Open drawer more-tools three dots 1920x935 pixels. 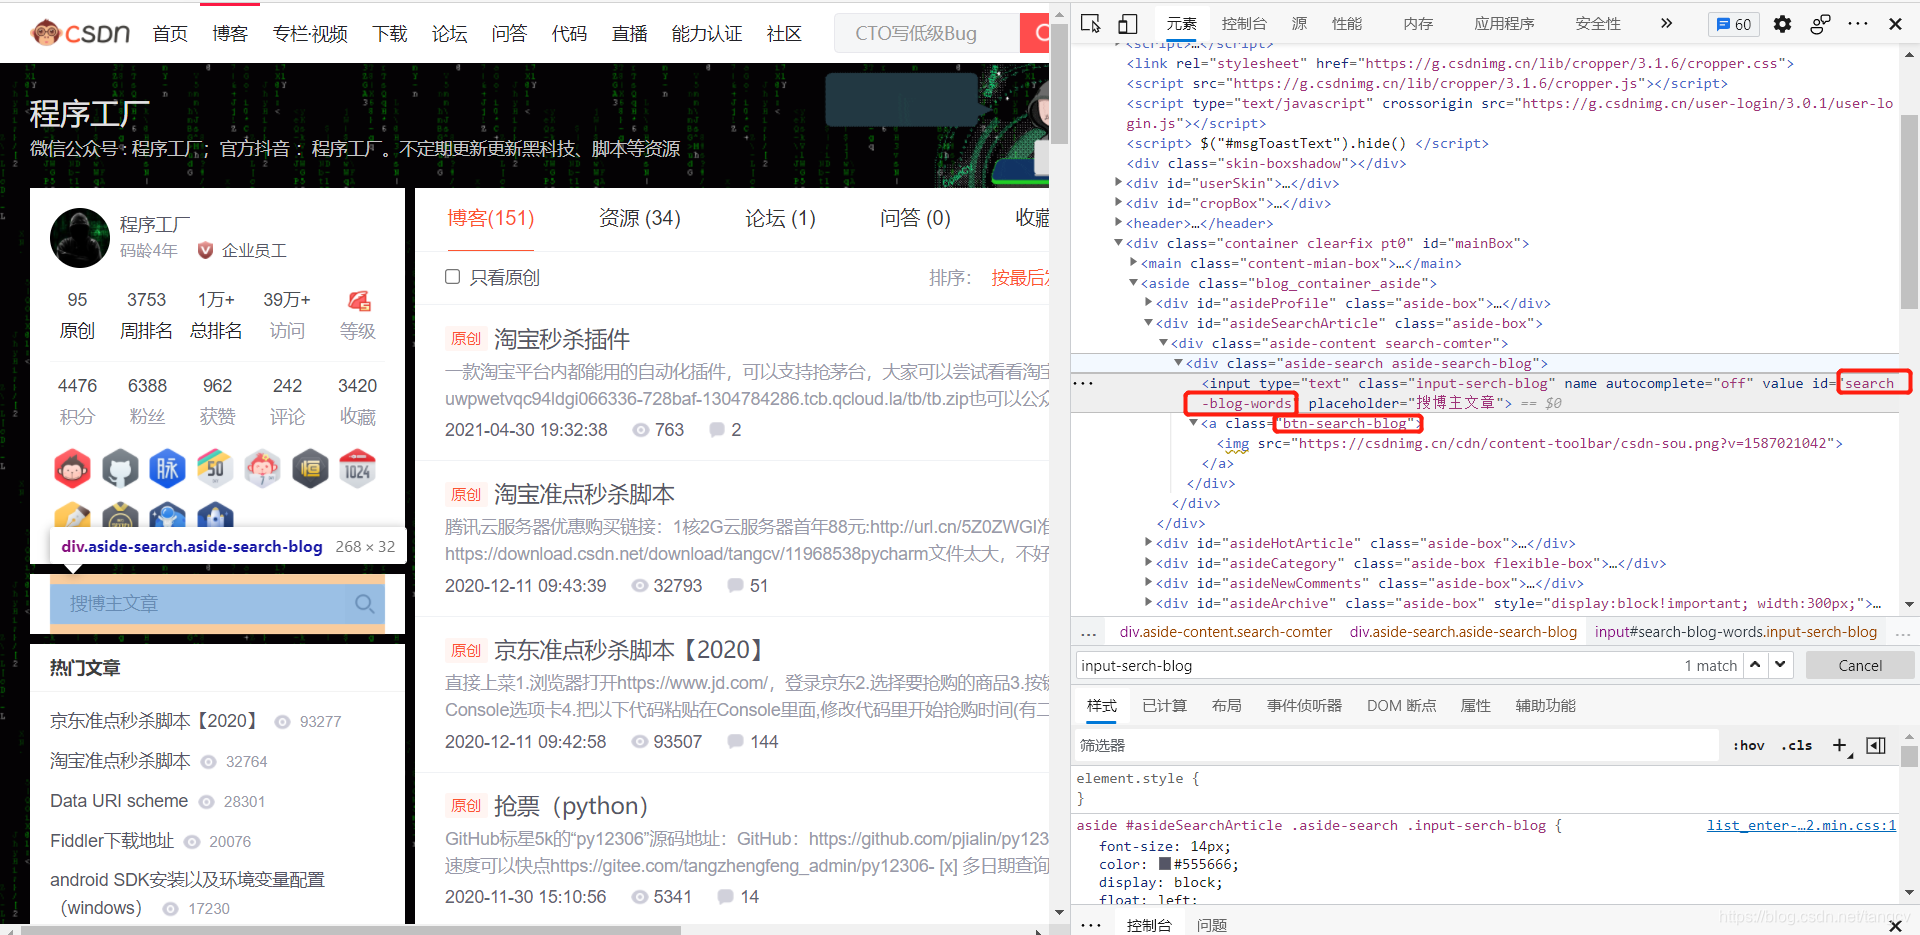1091,925
